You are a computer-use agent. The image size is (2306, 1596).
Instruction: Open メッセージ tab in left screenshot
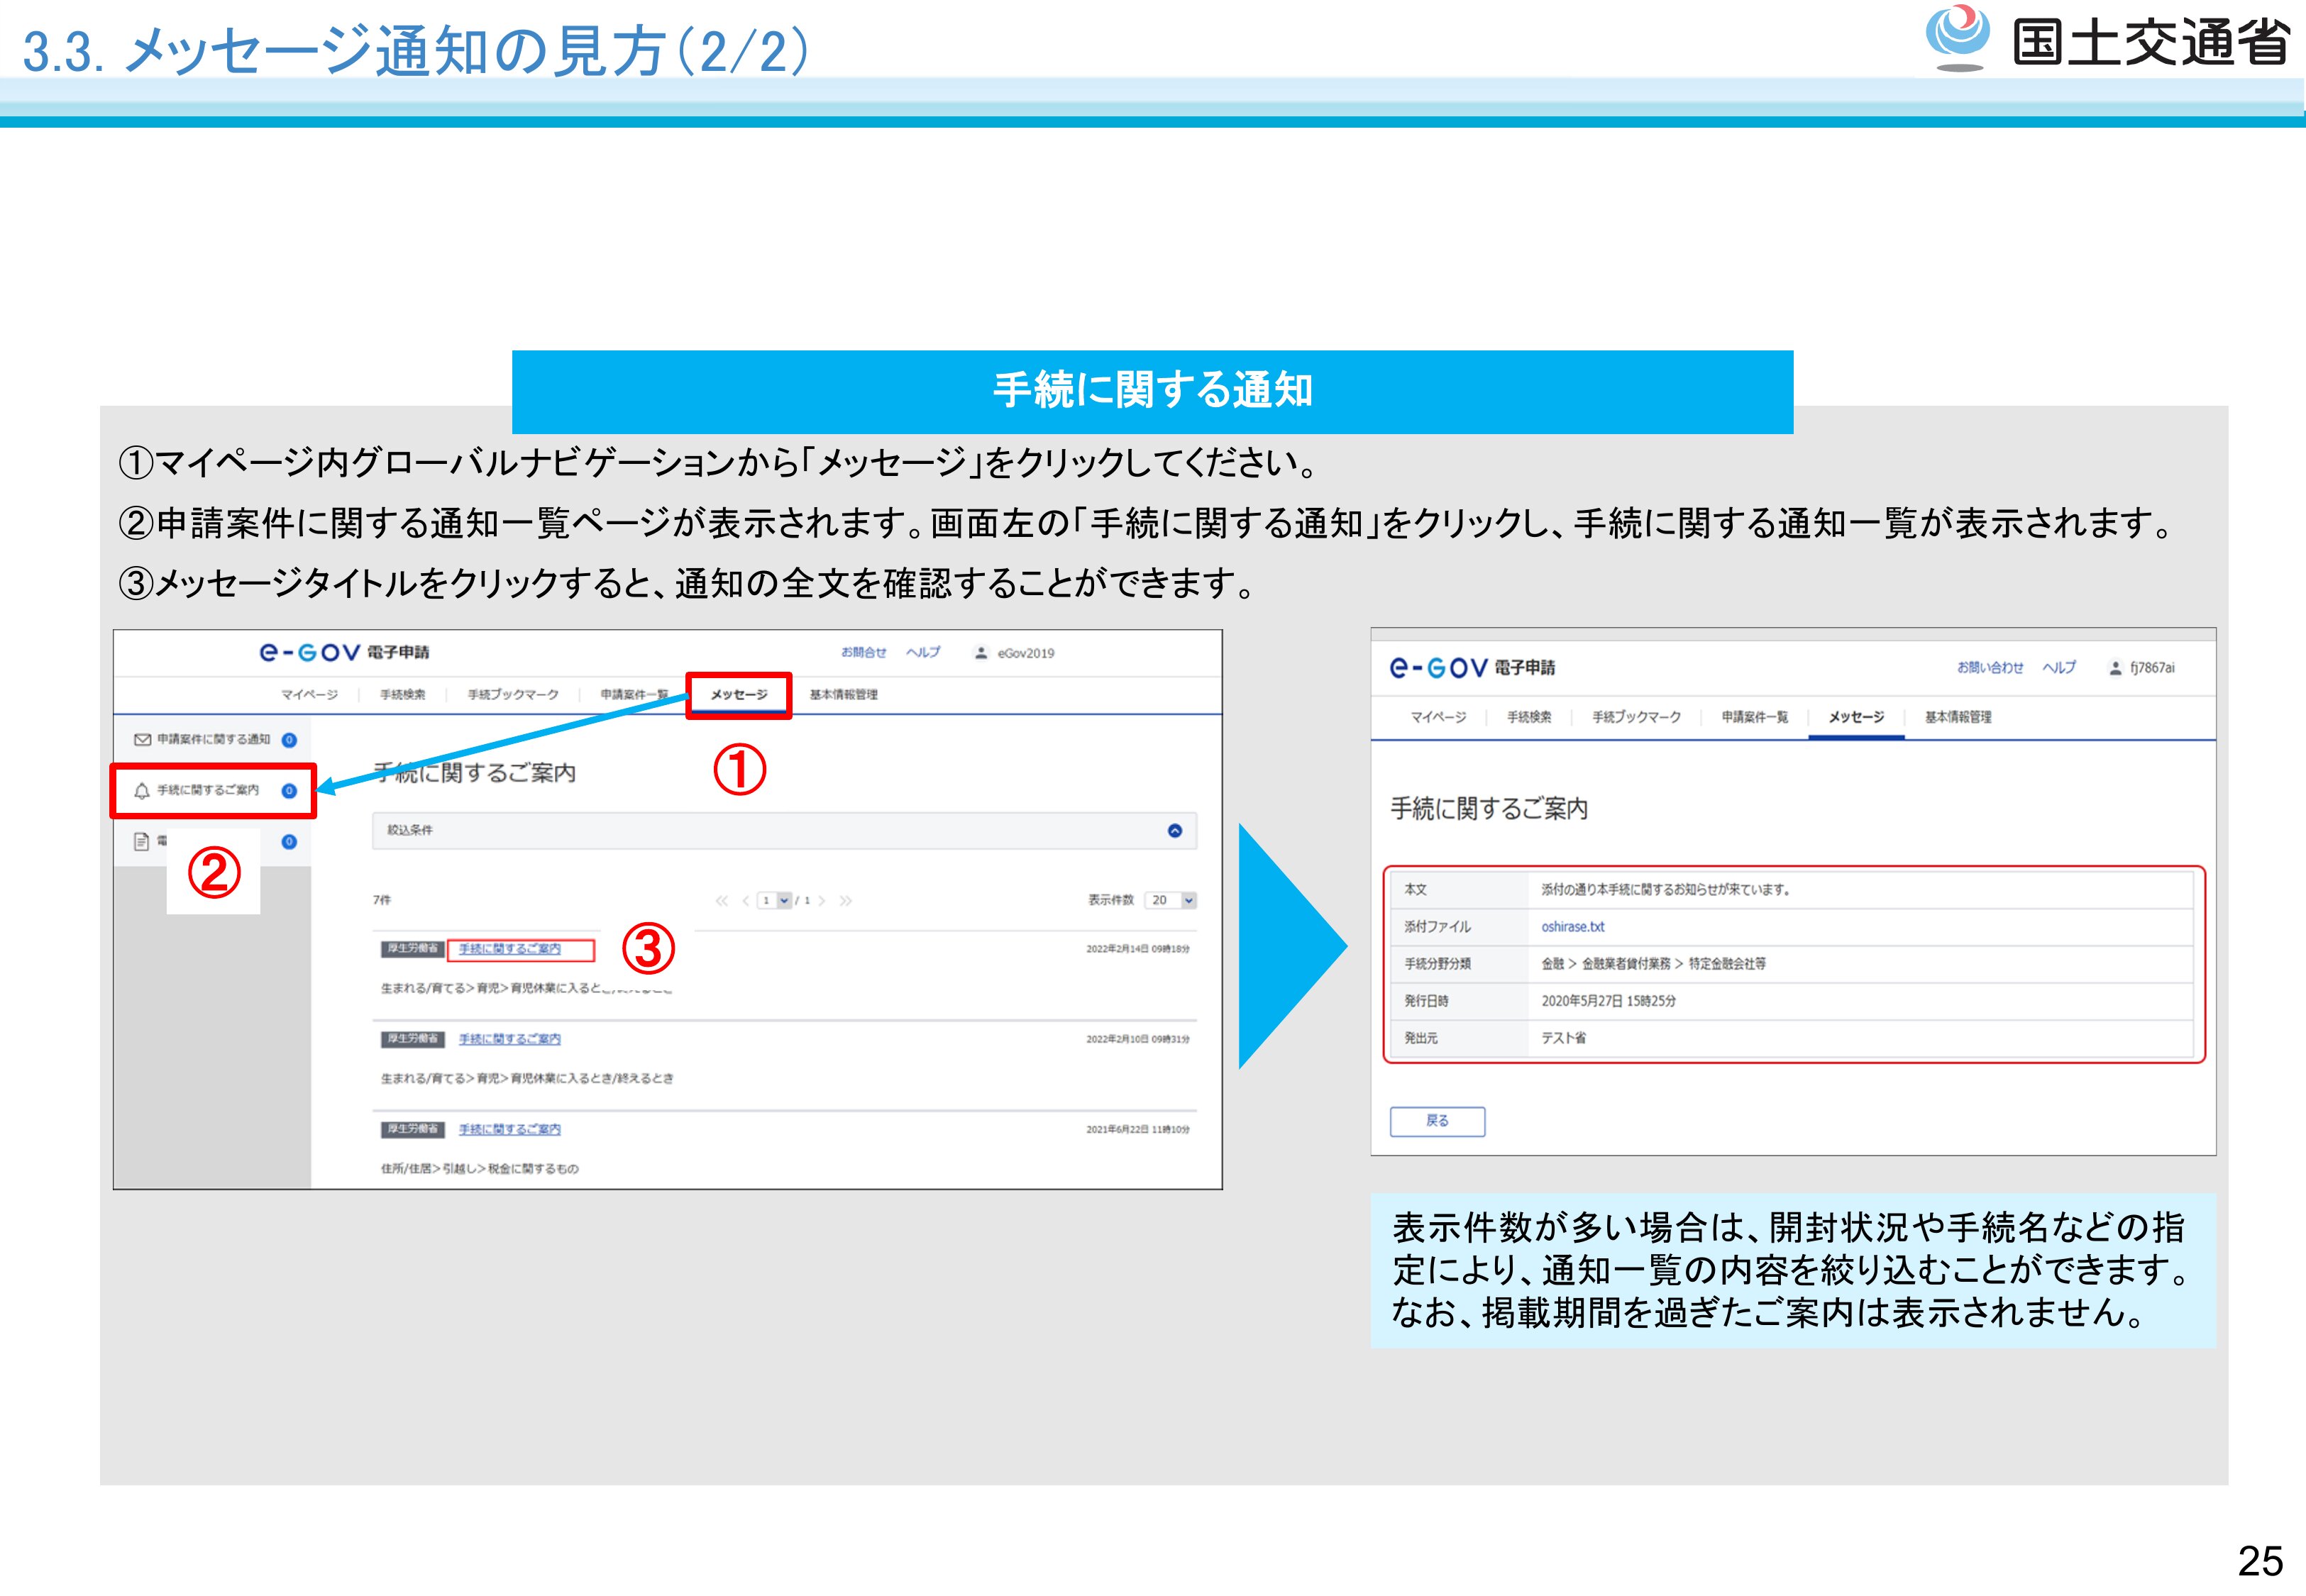pos(739,695)
